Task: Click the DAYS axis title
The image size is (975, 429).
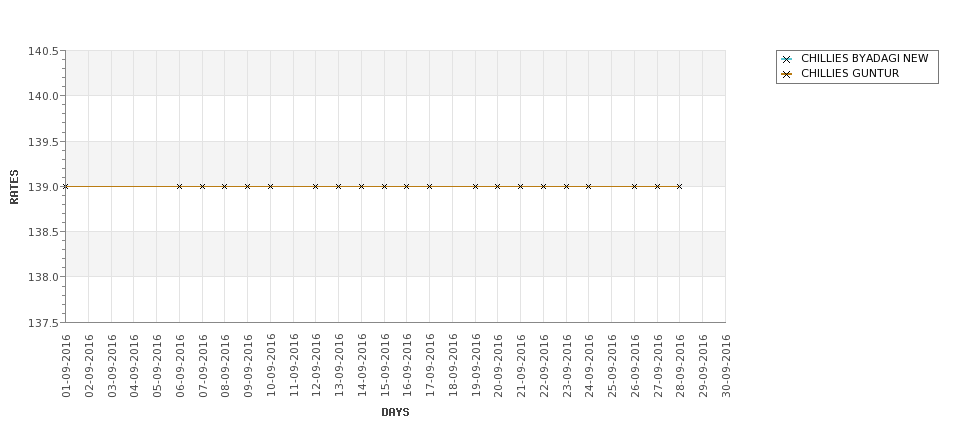Action: [395, 412]
